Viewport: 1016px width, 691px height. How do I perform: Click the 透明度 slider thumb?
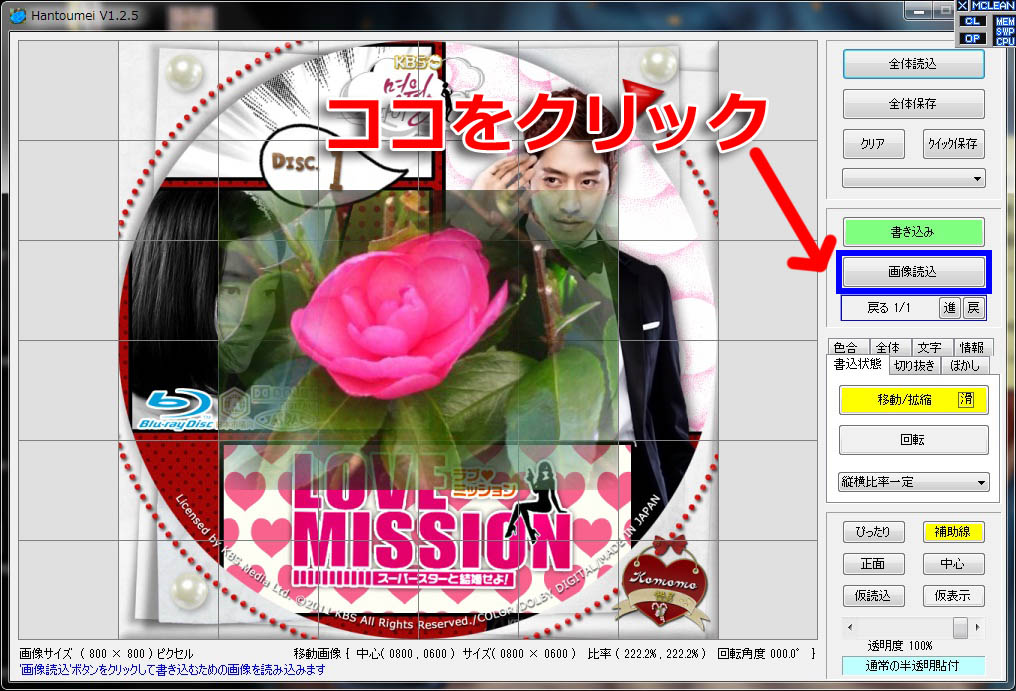coord(960,627)
